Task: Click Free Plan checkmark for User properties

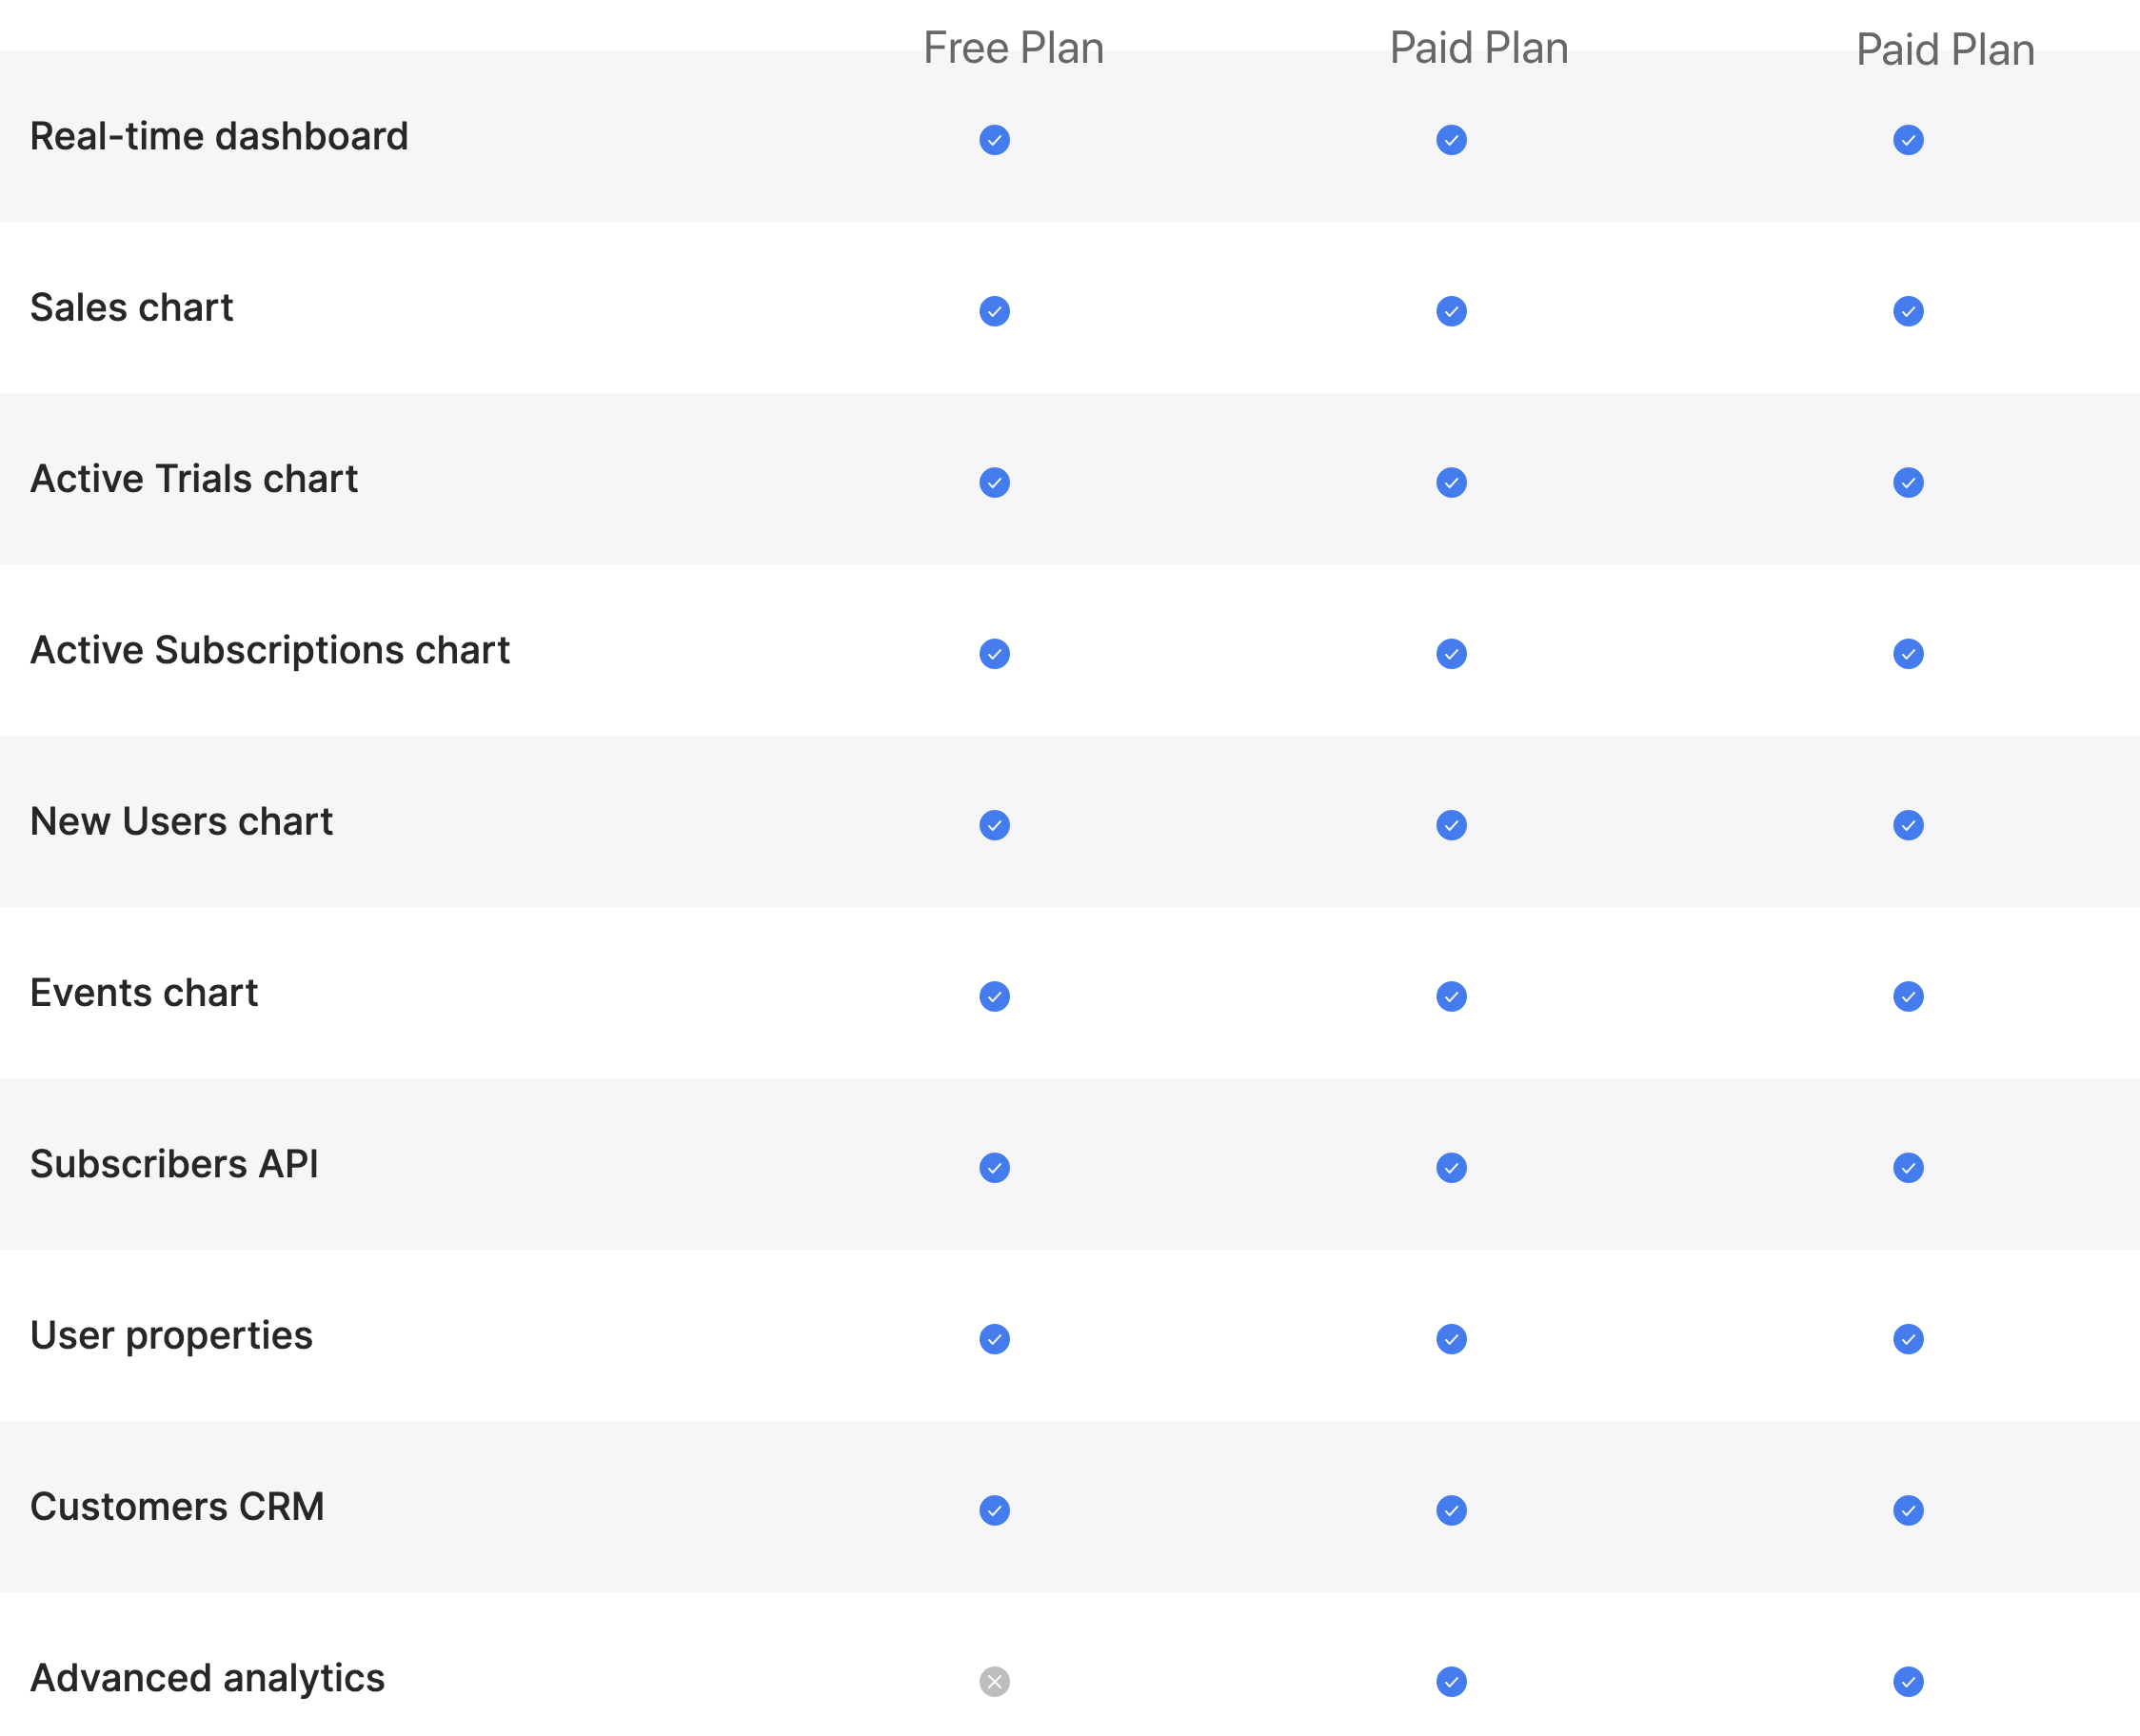Action: click(x=994, y=1339)
